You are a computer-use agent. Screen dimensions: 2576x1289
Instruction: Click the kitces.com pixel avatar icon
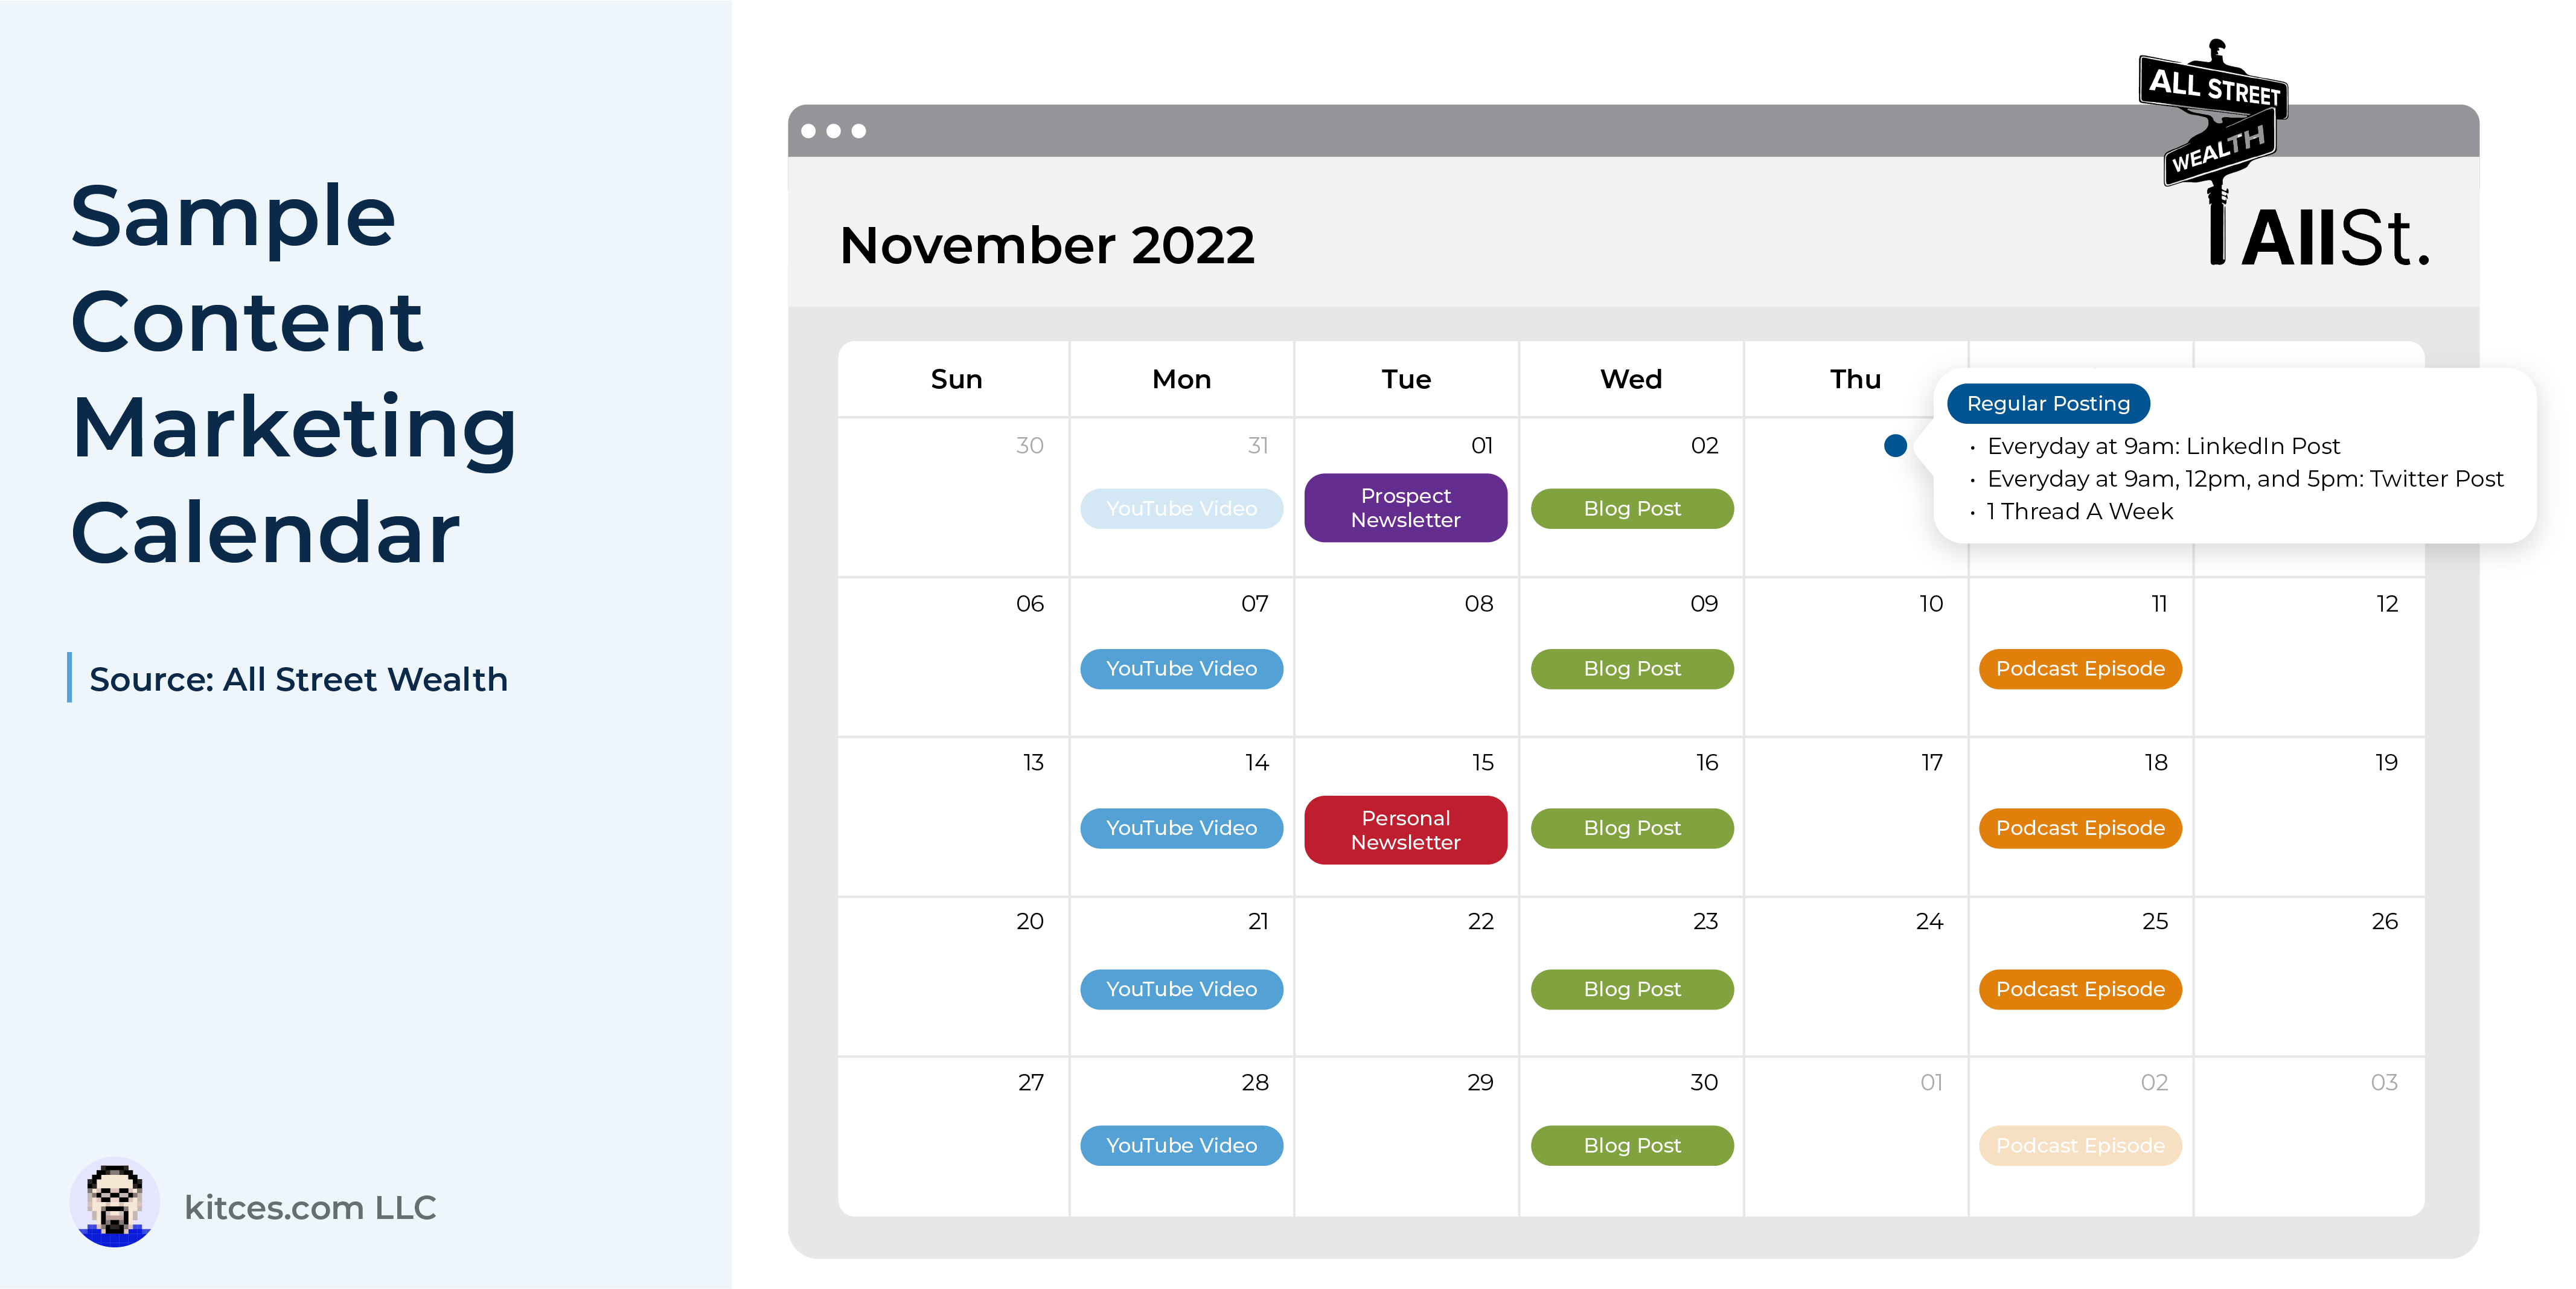(x=115, y=1203)
